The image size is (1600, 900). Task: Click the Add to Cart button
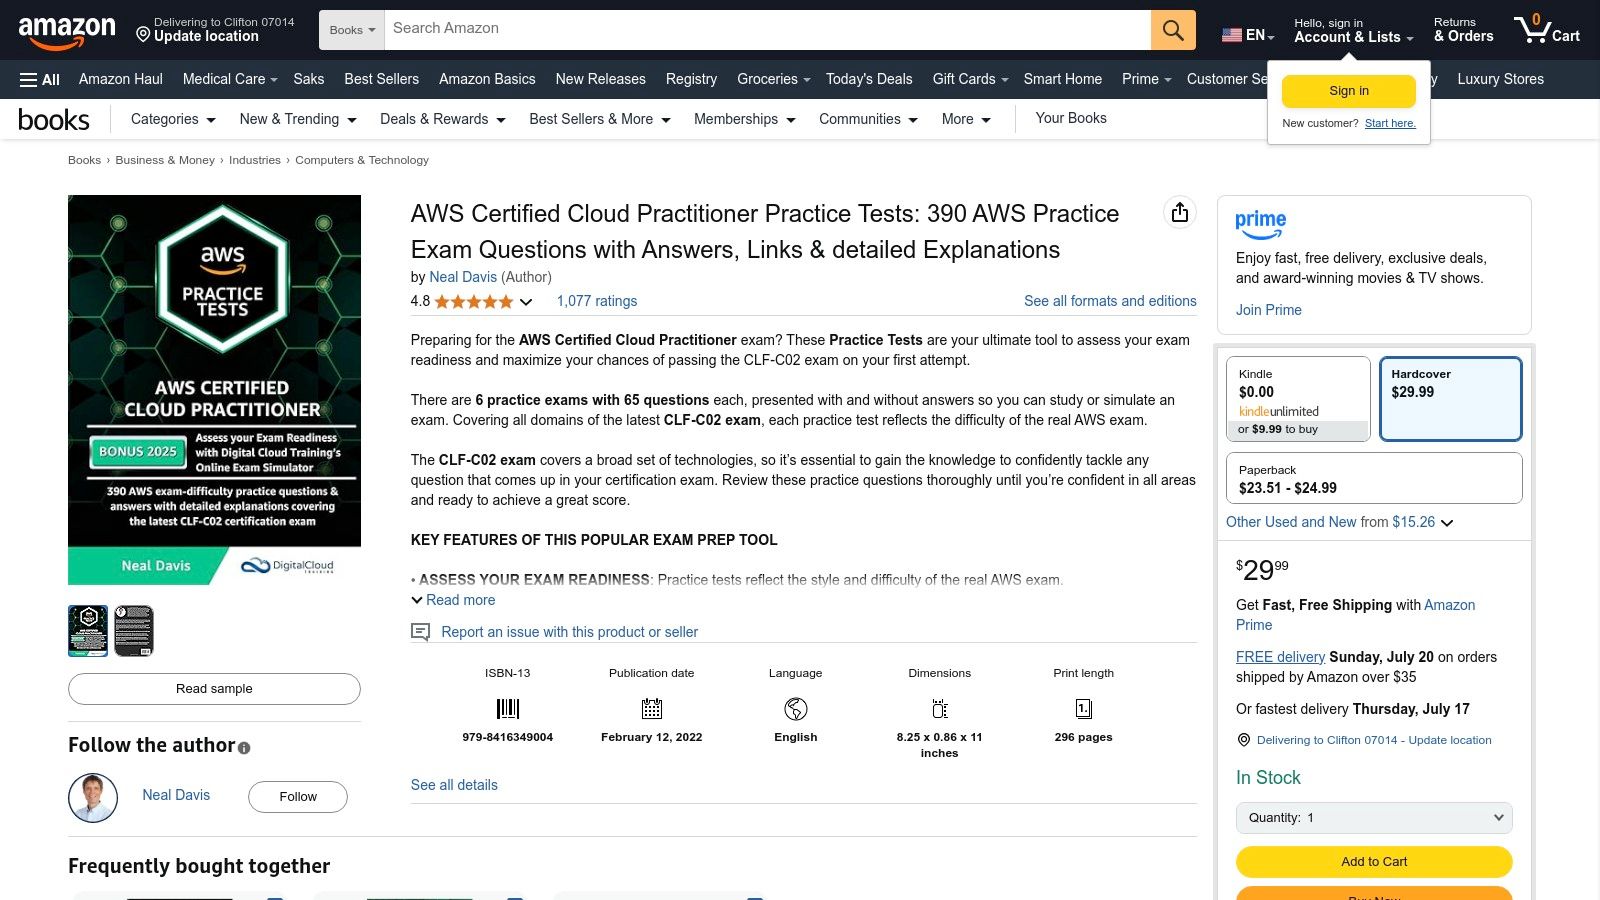tap(1373, 861)
